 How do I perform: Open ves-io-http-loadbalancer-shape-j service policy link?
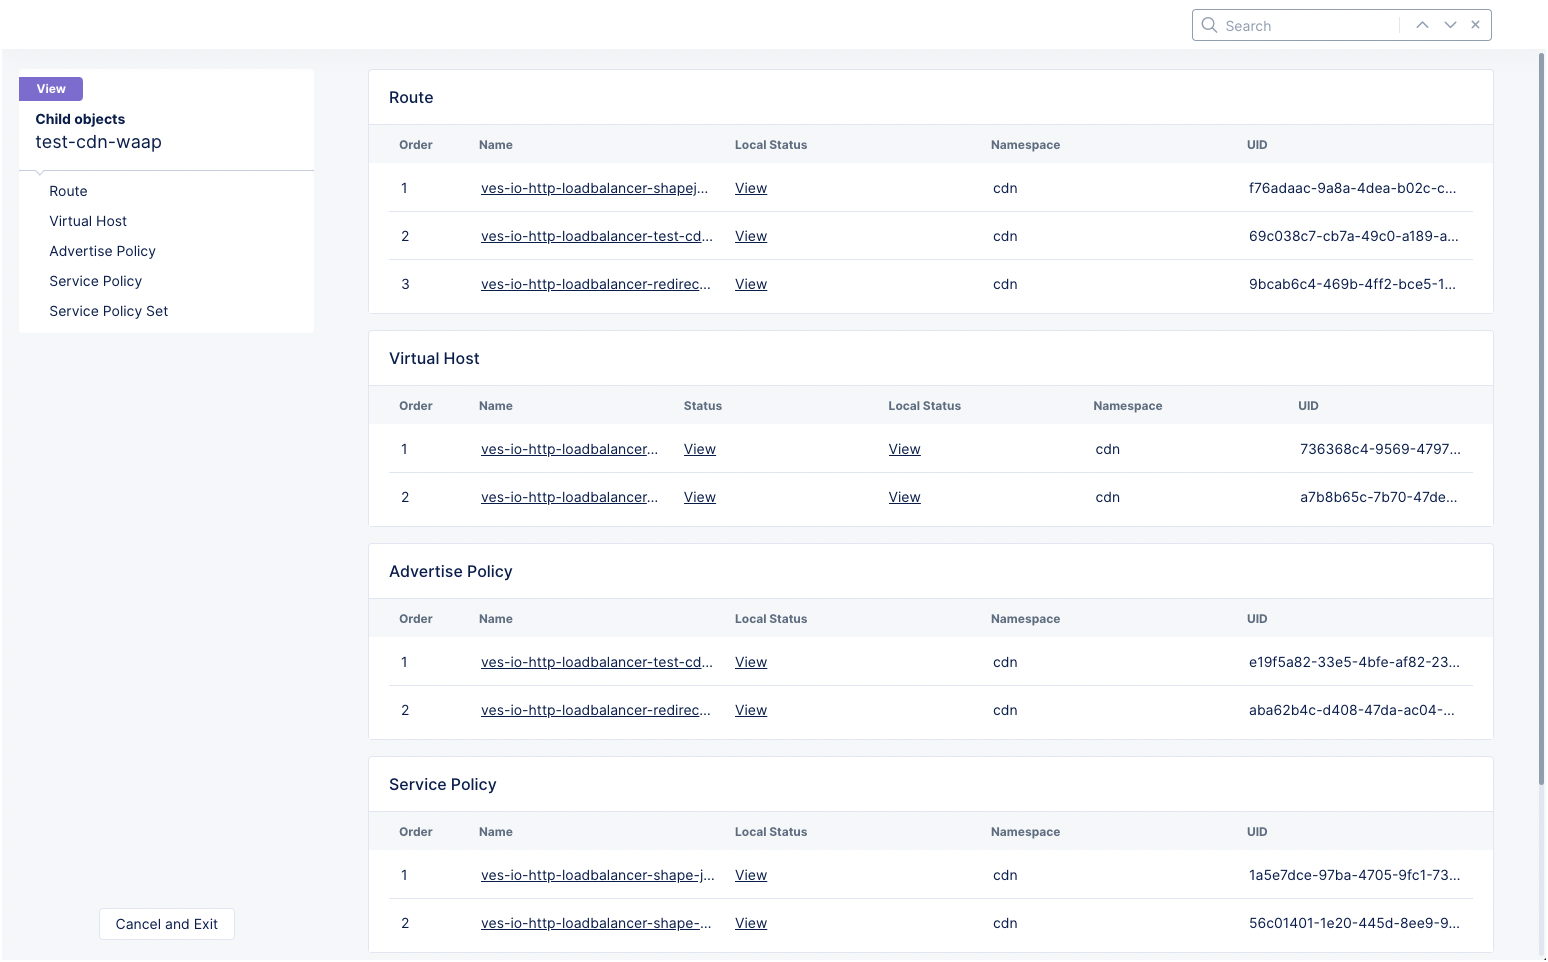pyautogui.click(x=598, y=875)
